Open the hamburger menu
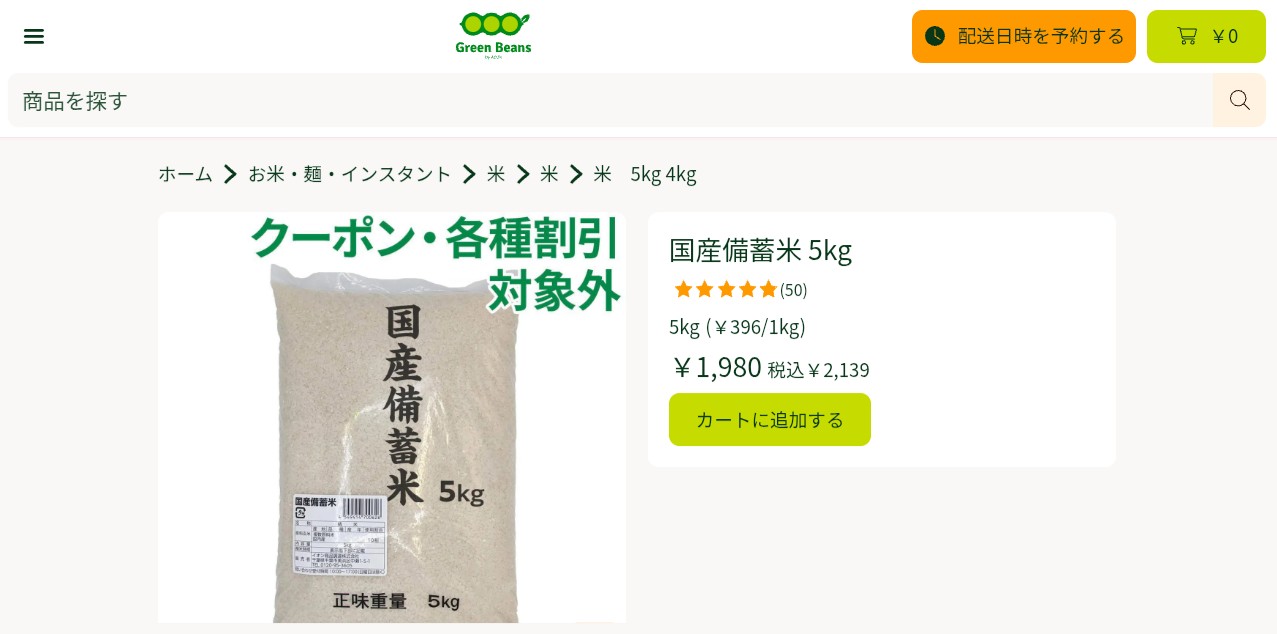This screenshot has width=1277, height=634. (x=34, y=37)
